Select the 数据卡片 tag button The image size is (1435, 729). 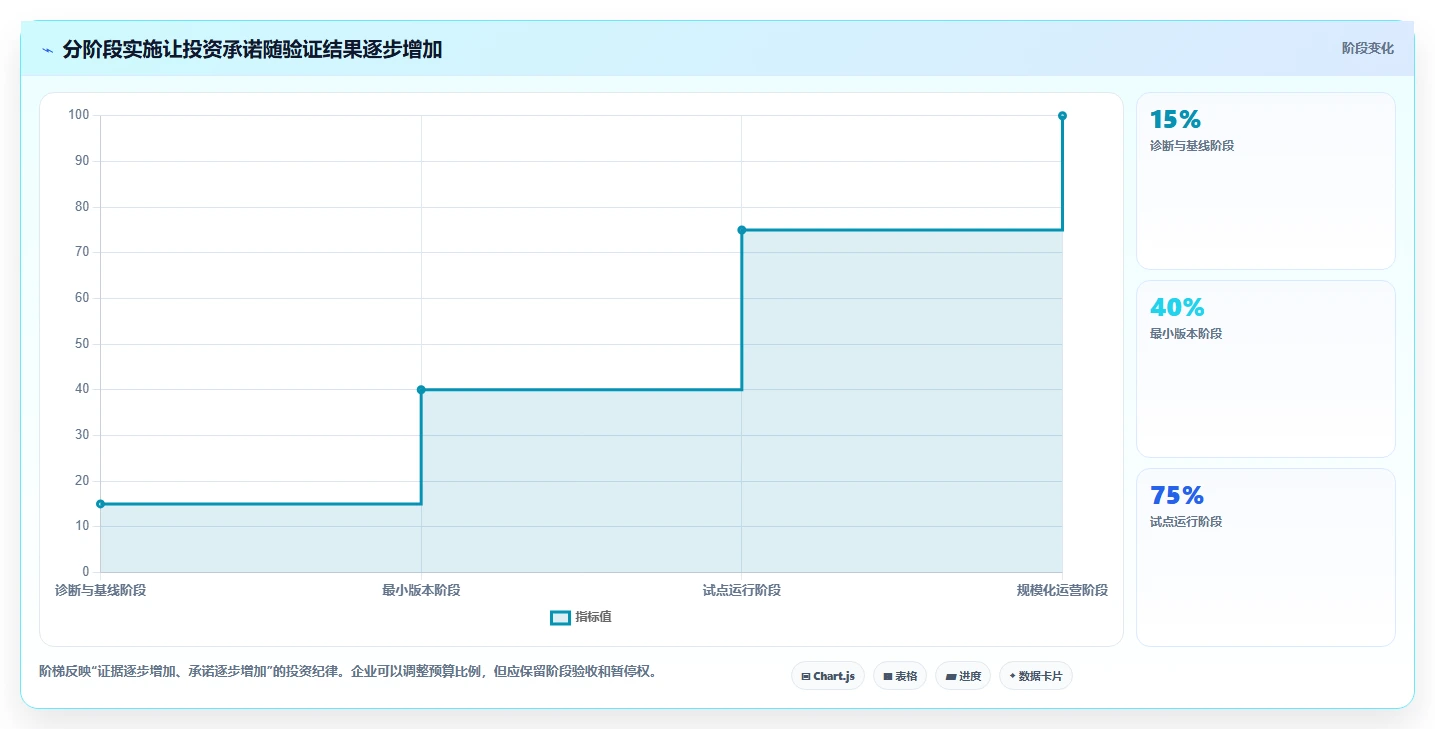[1036, 676]
